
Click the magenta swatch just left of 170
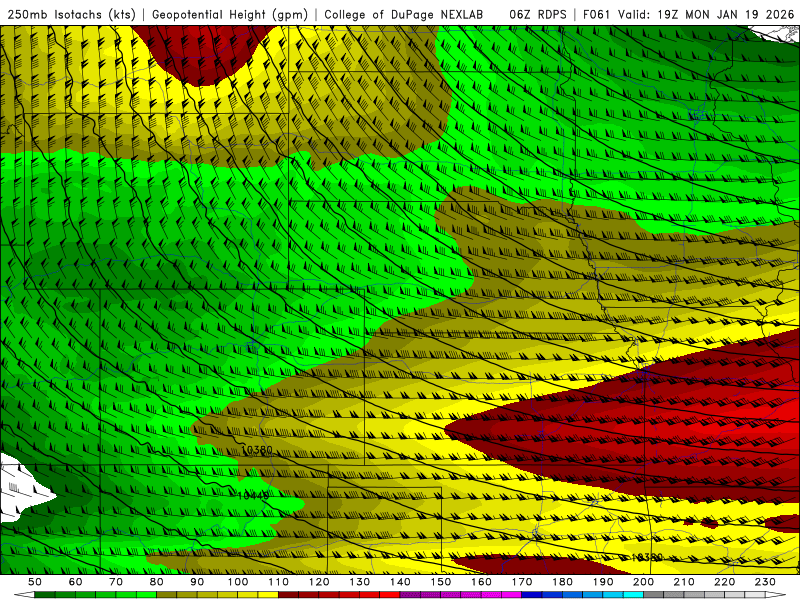[x=512, y=595]
